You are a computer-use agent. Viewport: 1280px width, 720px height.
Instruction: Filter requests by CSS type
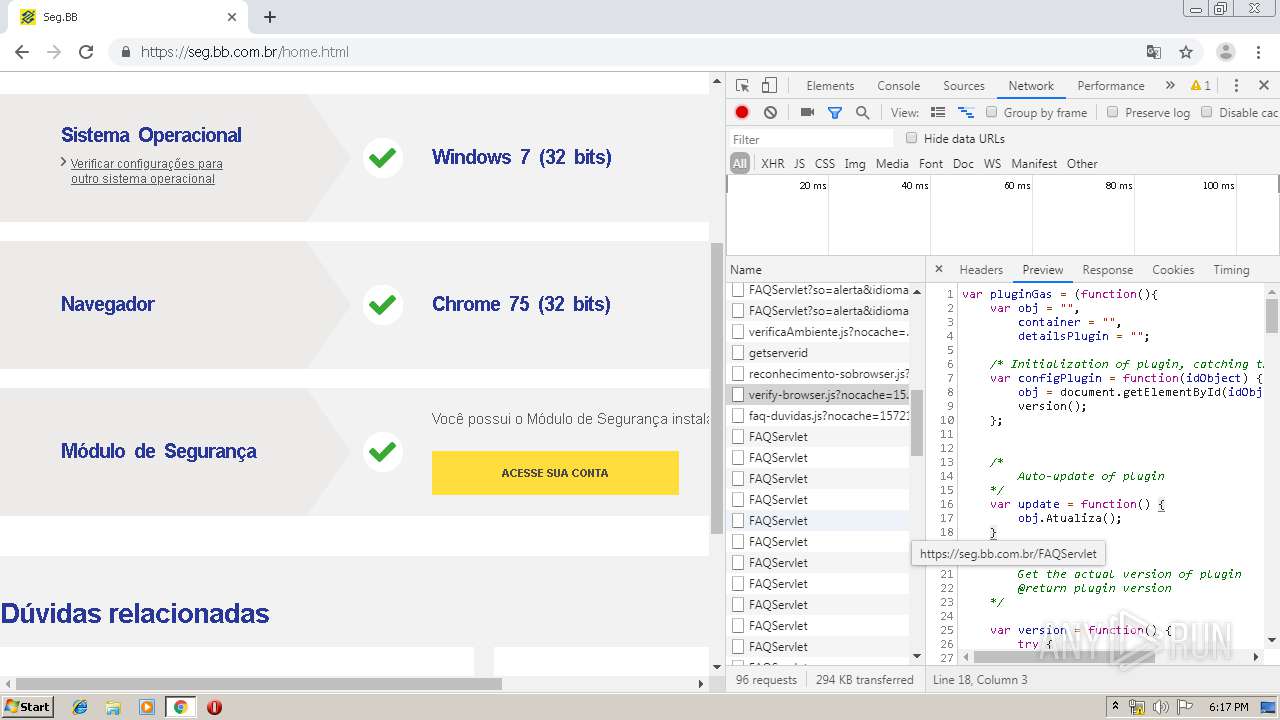tap(825, 164)
